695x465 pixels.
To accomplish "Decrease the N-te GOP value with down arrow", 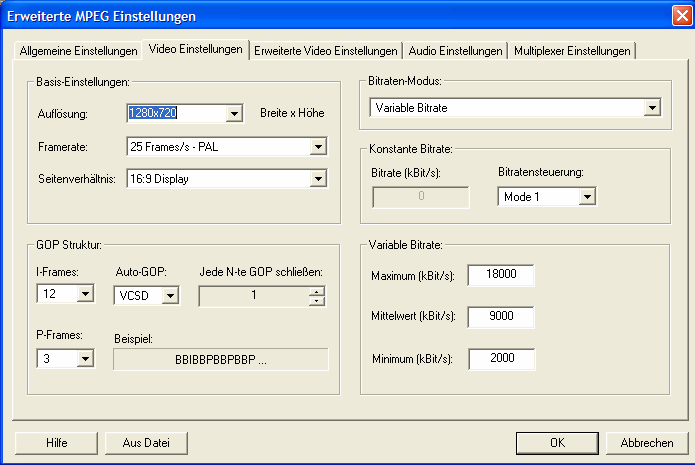I will coord(318,300).
